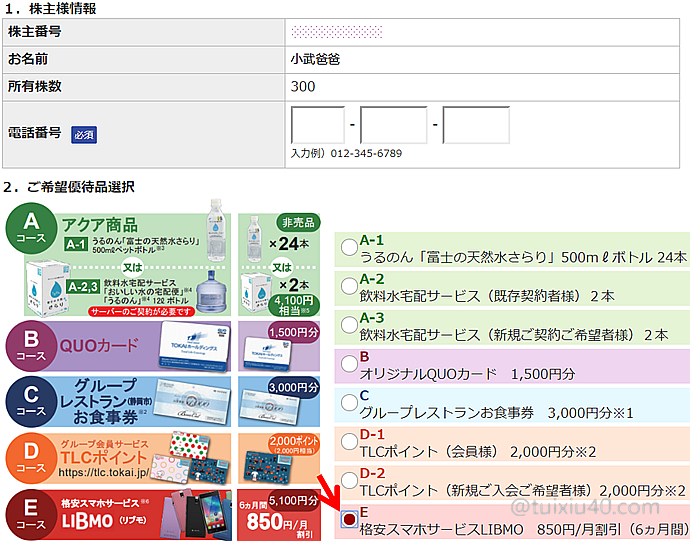Select the A-1 うるのん 500mℓ bottle radio button

(349, 247)
